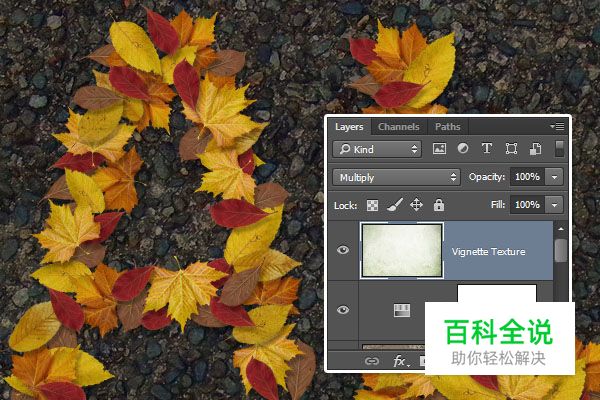Click link layers icon at bottom
This screenshot has width=600, height=400.
(x=372, y=361)
